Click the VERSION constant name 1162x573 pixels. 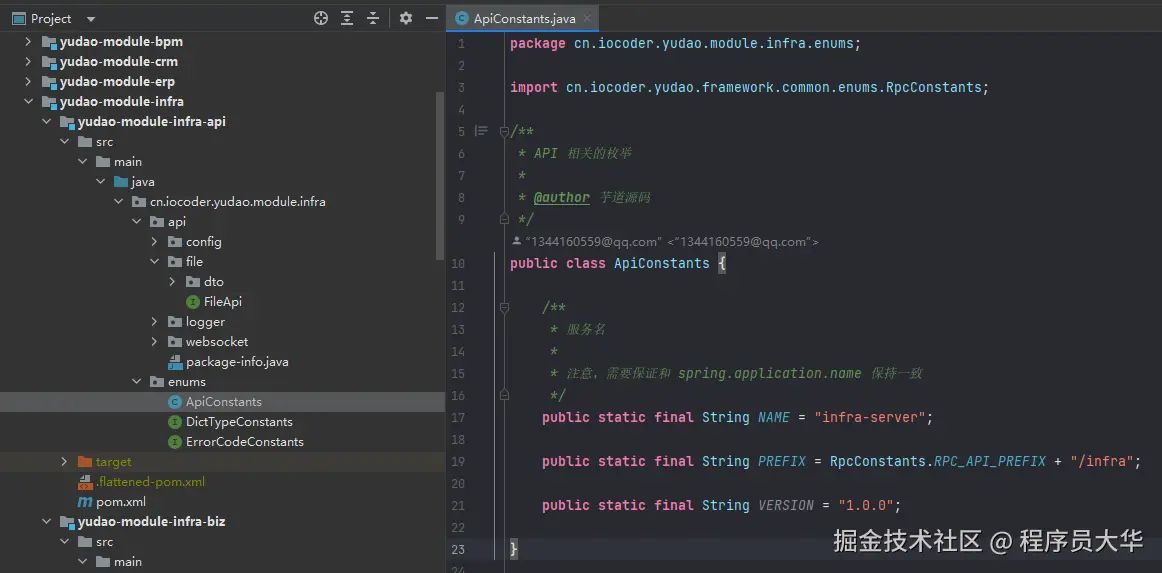[x=786, y=506]
